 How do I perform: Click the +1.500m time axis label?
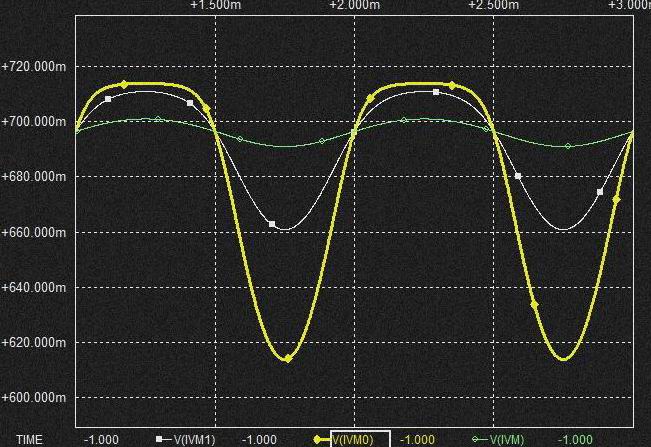(215, 6)
